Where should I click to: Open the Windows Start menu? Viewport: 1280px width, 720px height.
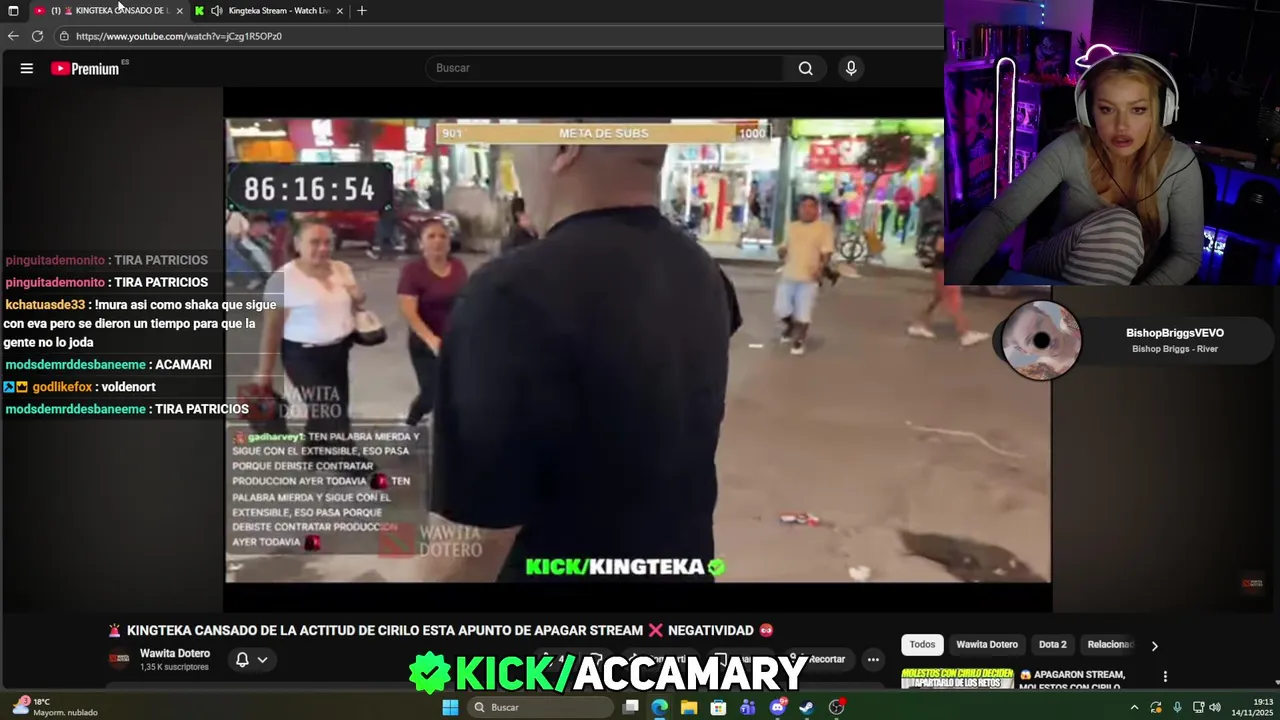450,707
